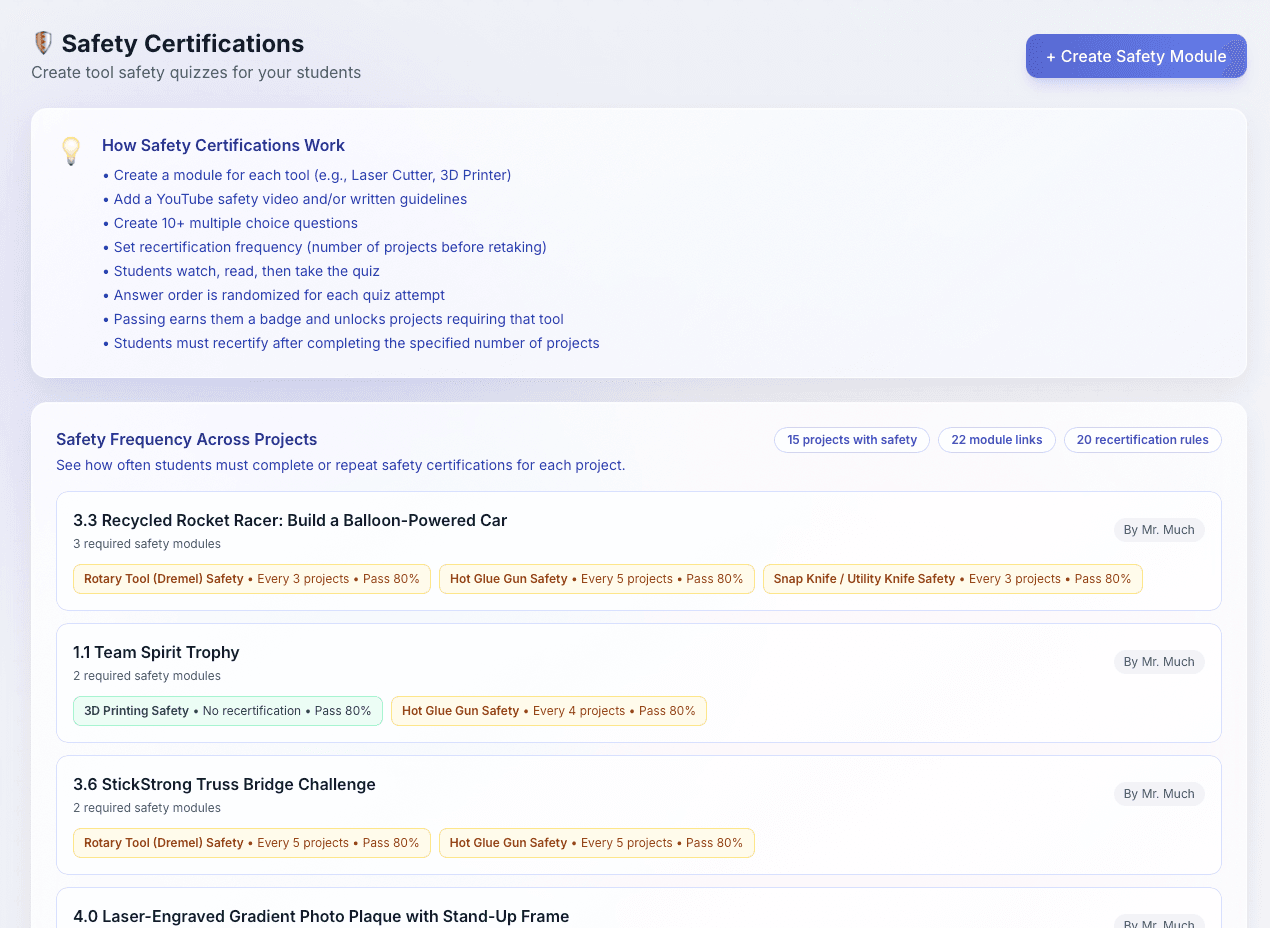Screen dimensions: 1270x928
Task: Click the plus icon on Create Safety Module
Action: (1051, 56)
